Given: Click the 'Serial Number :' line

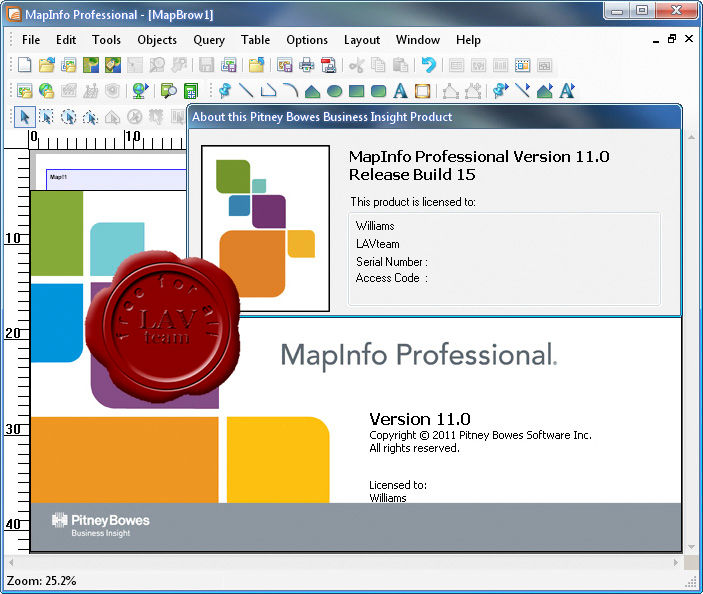Looking at the screenshot, I should [392, 262].
